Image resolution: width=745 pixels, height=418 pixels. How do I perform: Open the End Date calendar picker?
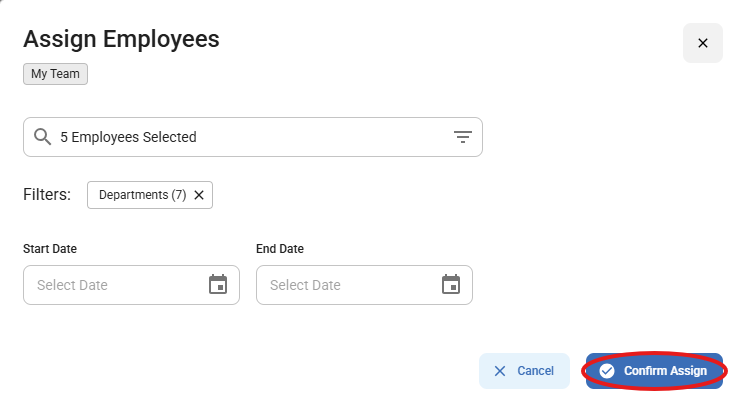point(451,285)
